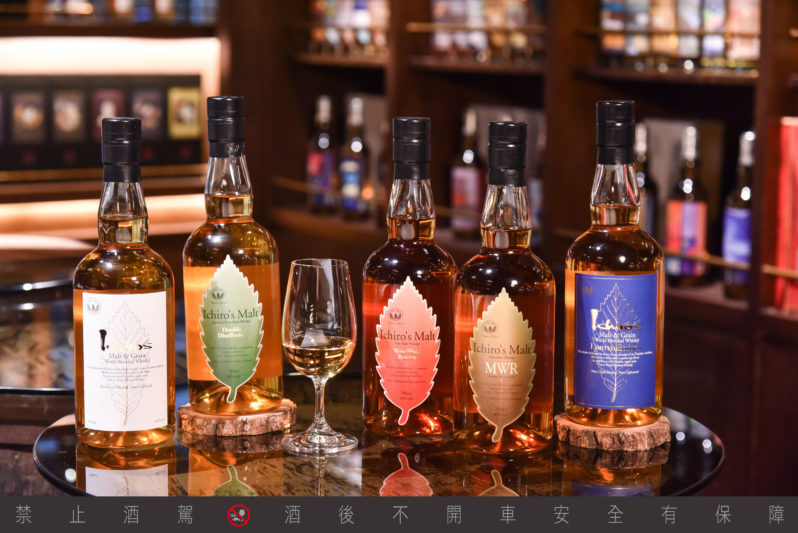Viewport: 798px width, 533px height.
Task: Click black cap of blue label bottle
Action: coord(616,132)
